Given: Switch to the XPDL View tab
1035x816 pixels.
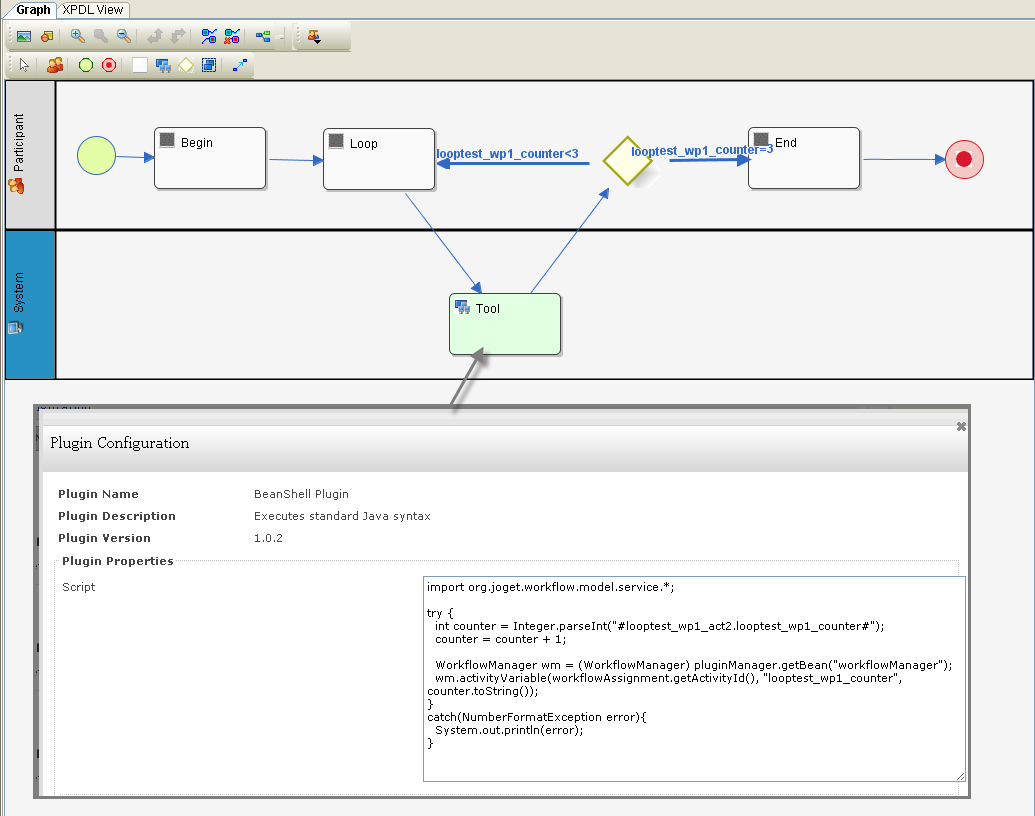Looking at the screenshot, I should [93, 9].
